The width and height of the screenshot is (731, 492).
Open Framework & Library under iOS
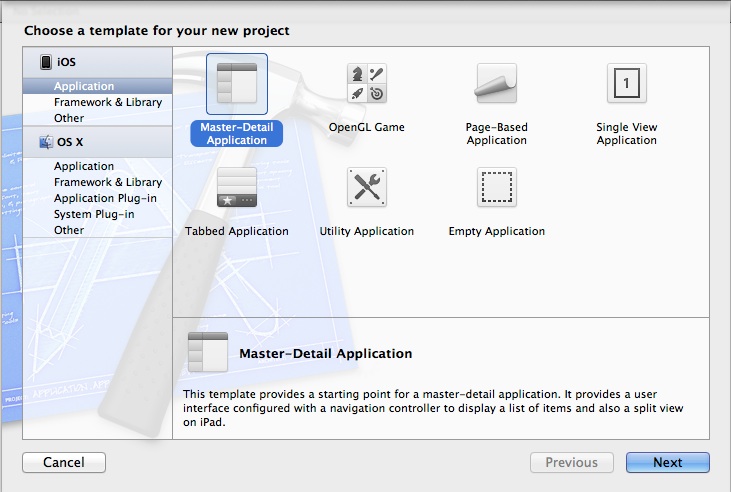click(x=107, y=102)
